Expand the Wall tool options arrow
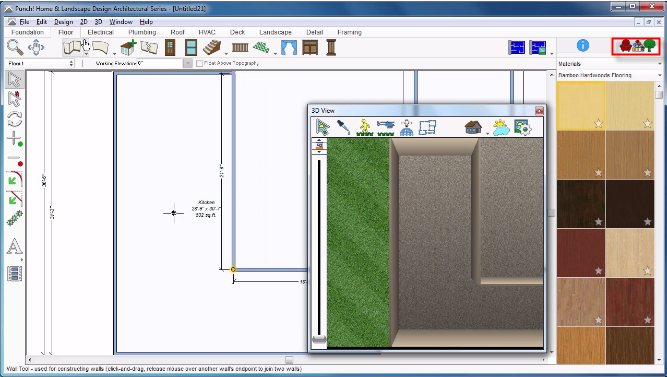The height and width of the screenshot is (377, 667). pyautogui.click(x=86, y=54)
